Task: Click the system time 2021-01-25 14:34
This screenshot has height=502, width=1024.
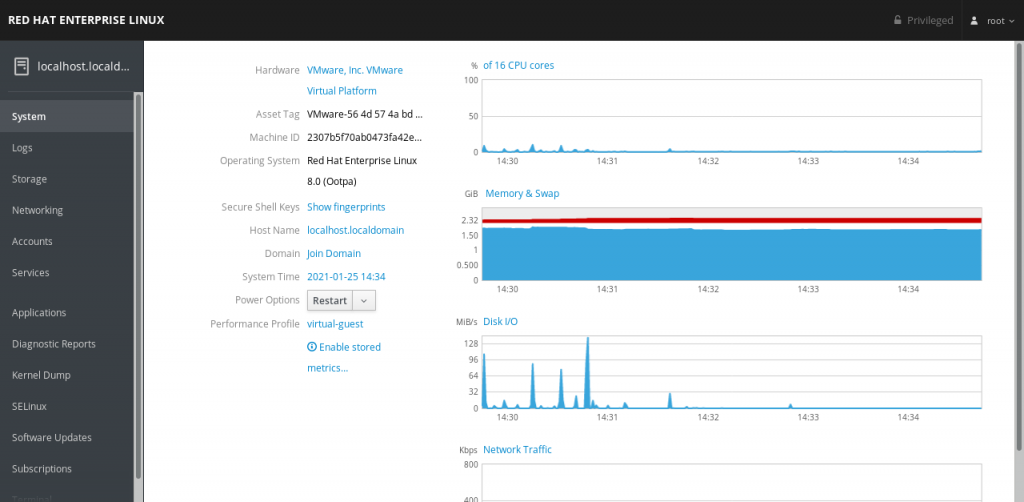Action: tap(346, 277)
